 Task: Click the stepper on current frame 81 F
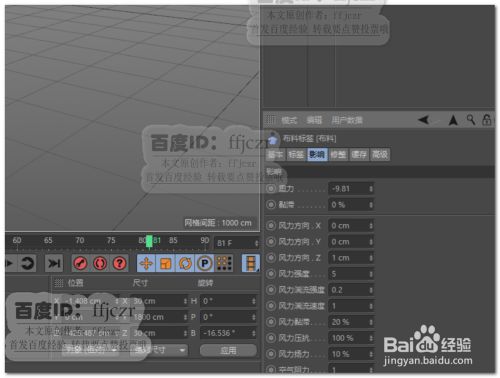[x=256, y=243]
